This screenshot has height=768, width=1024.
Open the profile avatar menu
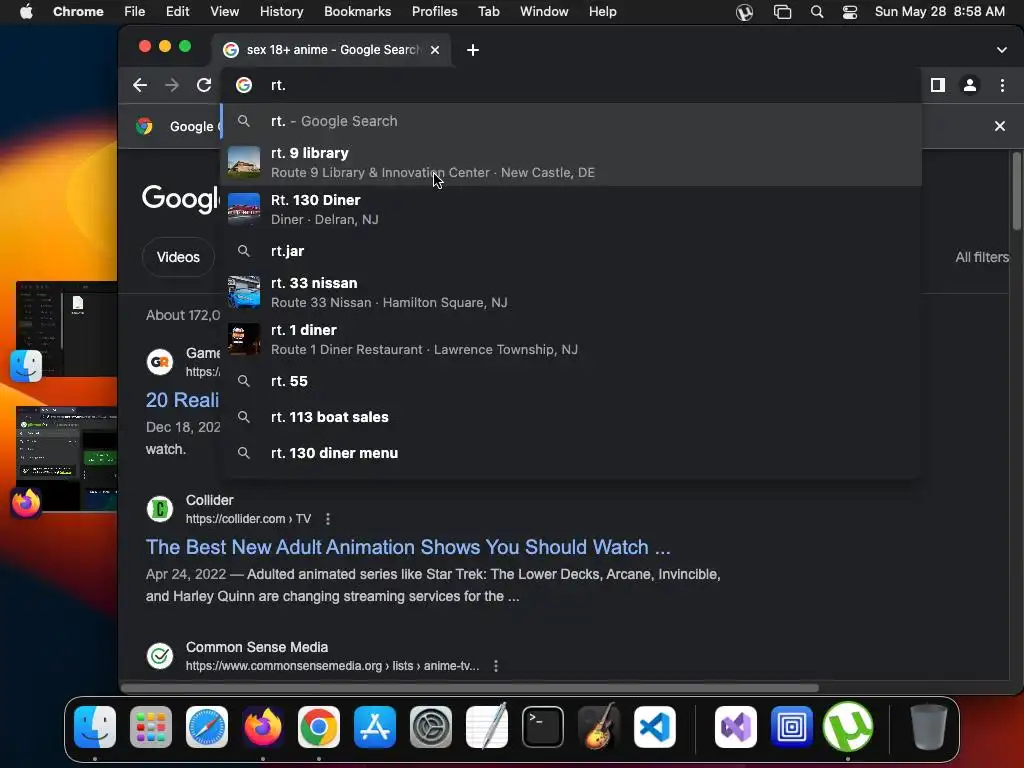[970, 85]
